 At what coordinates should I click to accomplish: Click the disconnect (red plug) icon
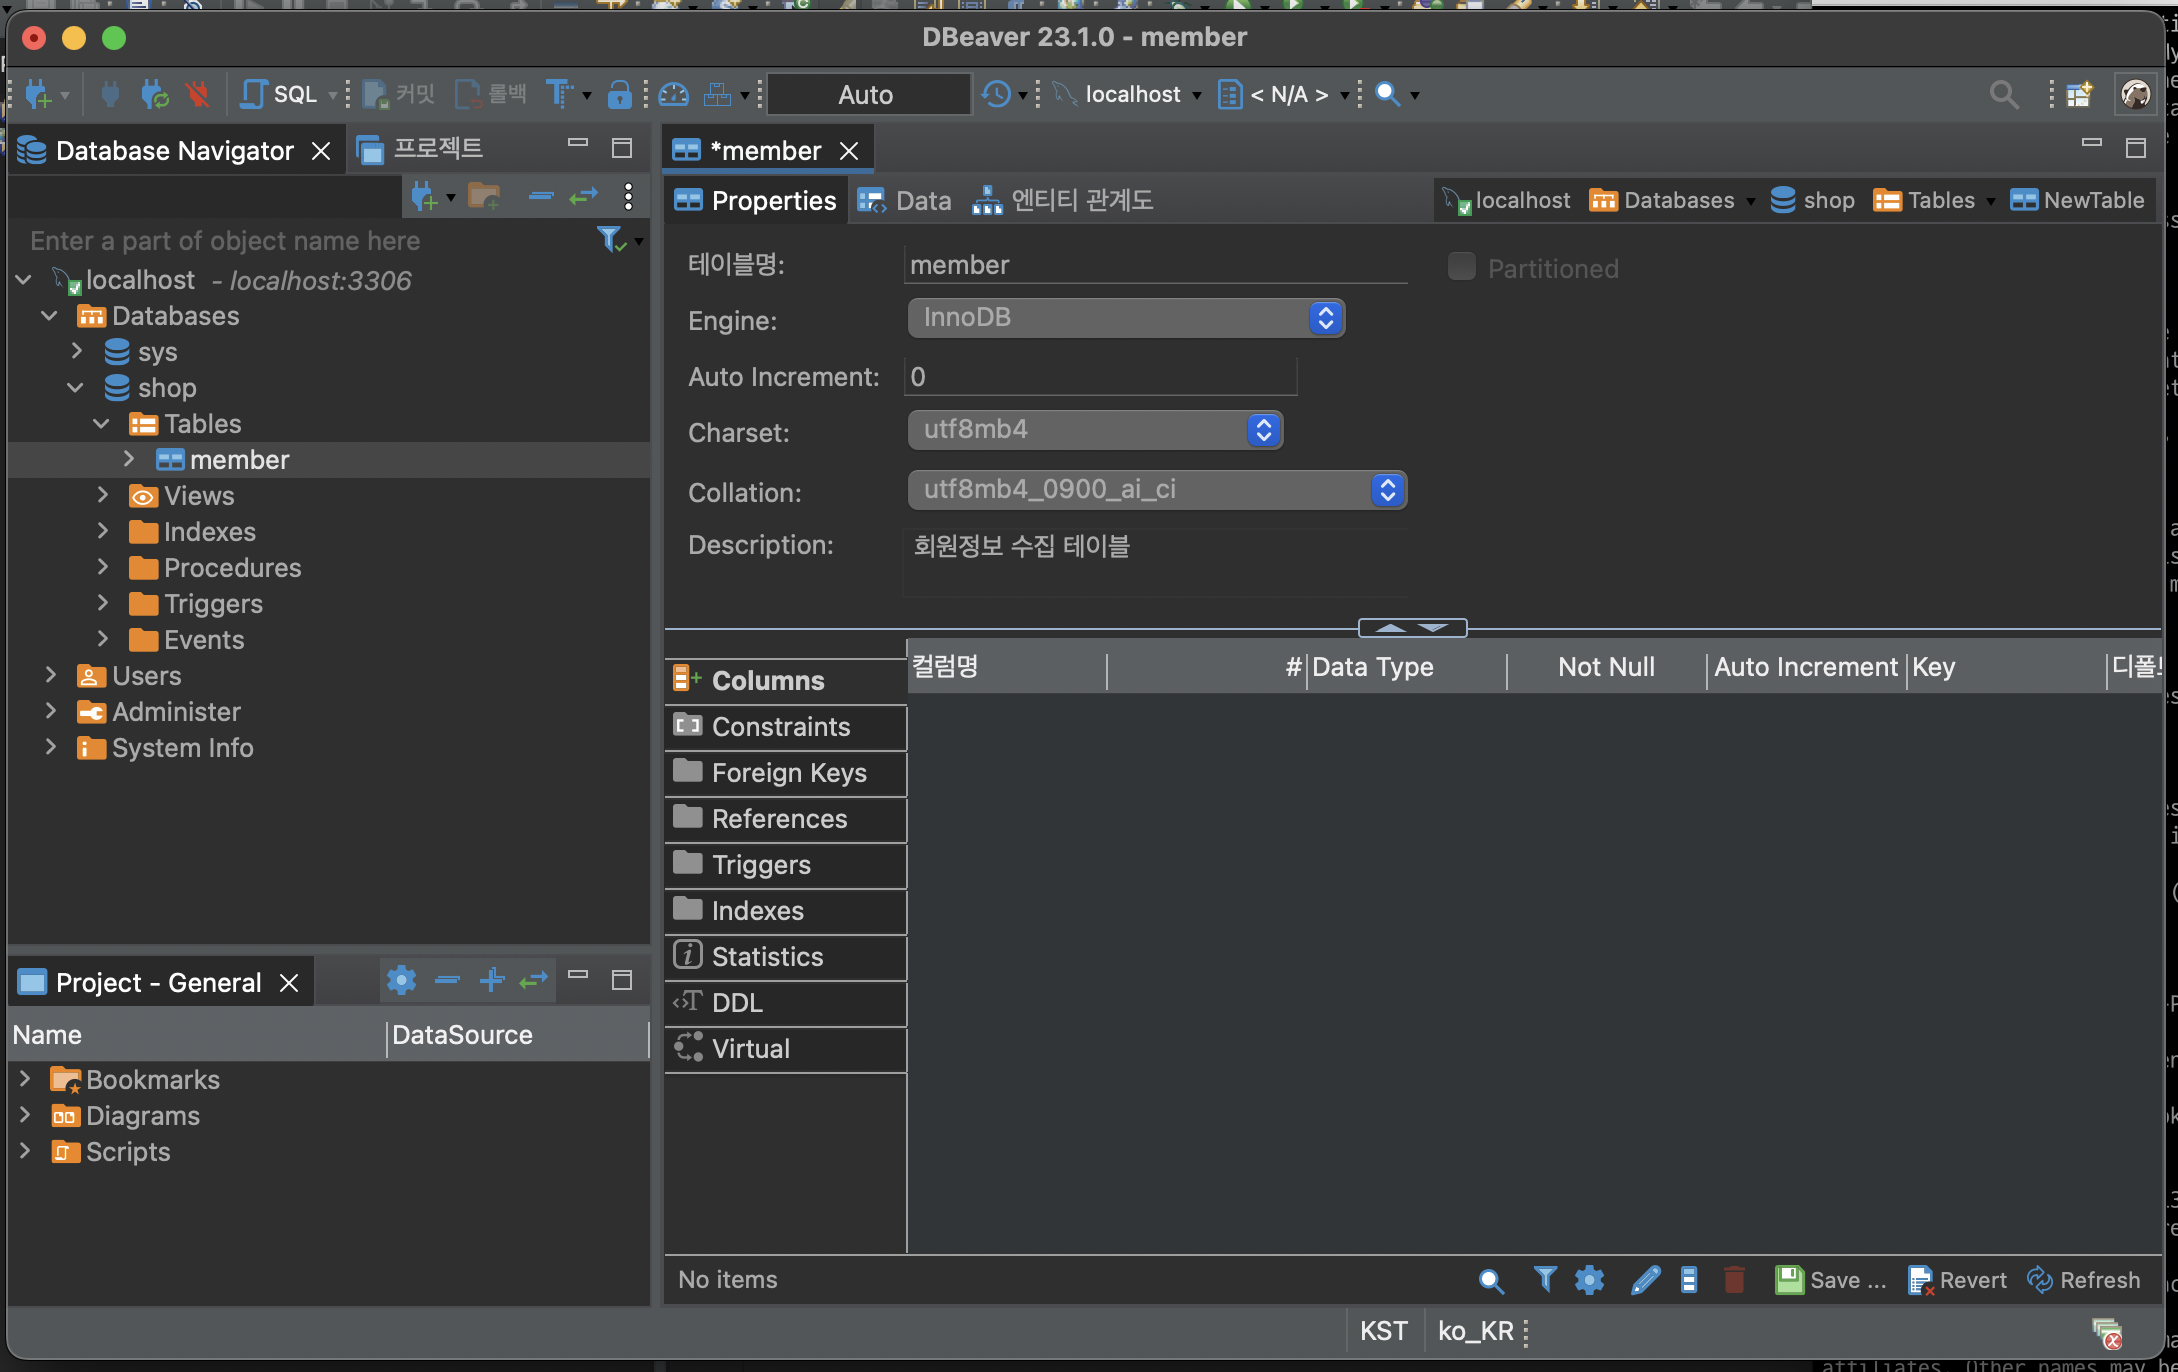(x=197, y=94)
